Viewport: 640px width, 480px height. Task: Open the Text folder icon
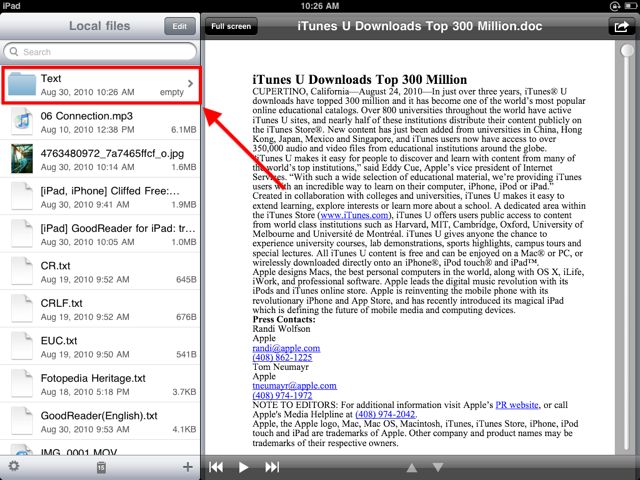click(22, 84)
